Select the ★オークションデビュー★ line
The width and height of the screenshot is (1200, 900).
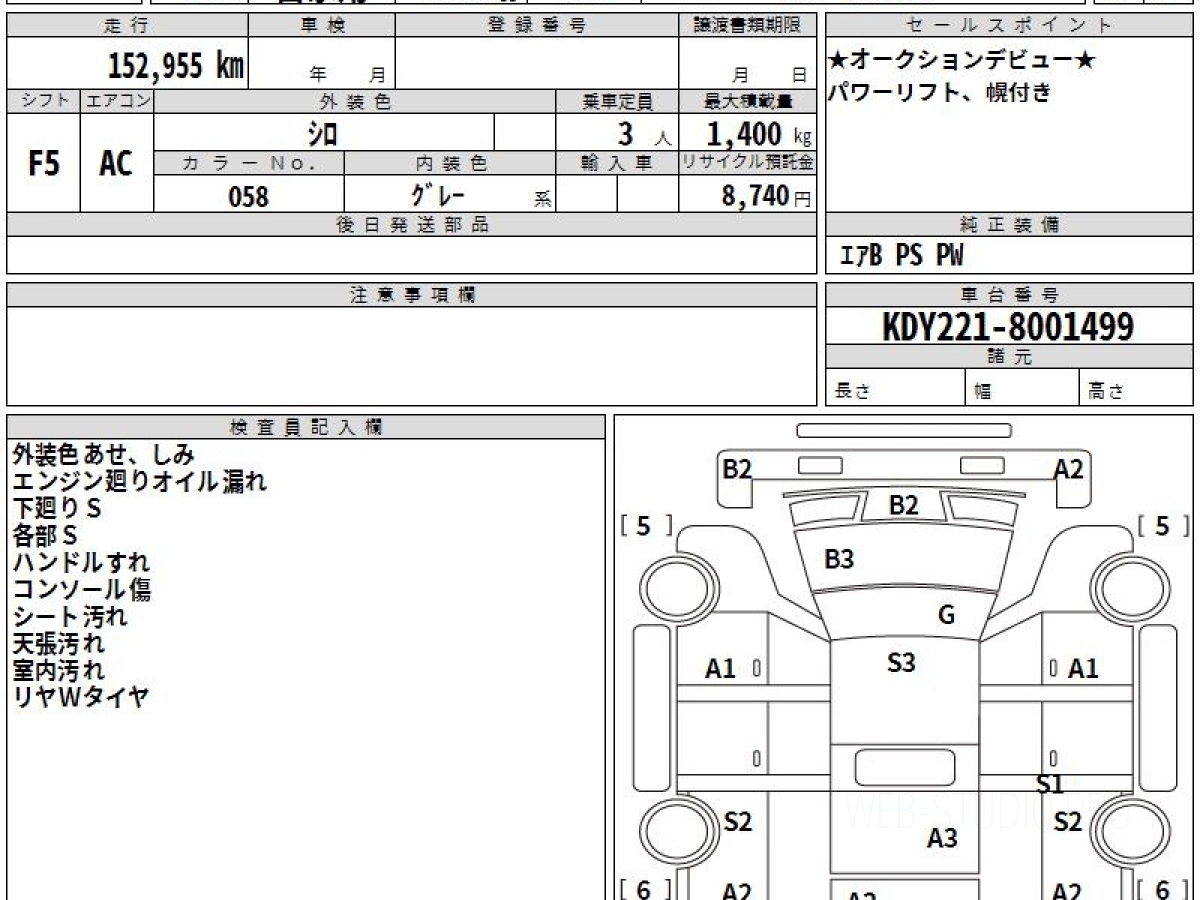pyautogui.click(x=962, y=61)
